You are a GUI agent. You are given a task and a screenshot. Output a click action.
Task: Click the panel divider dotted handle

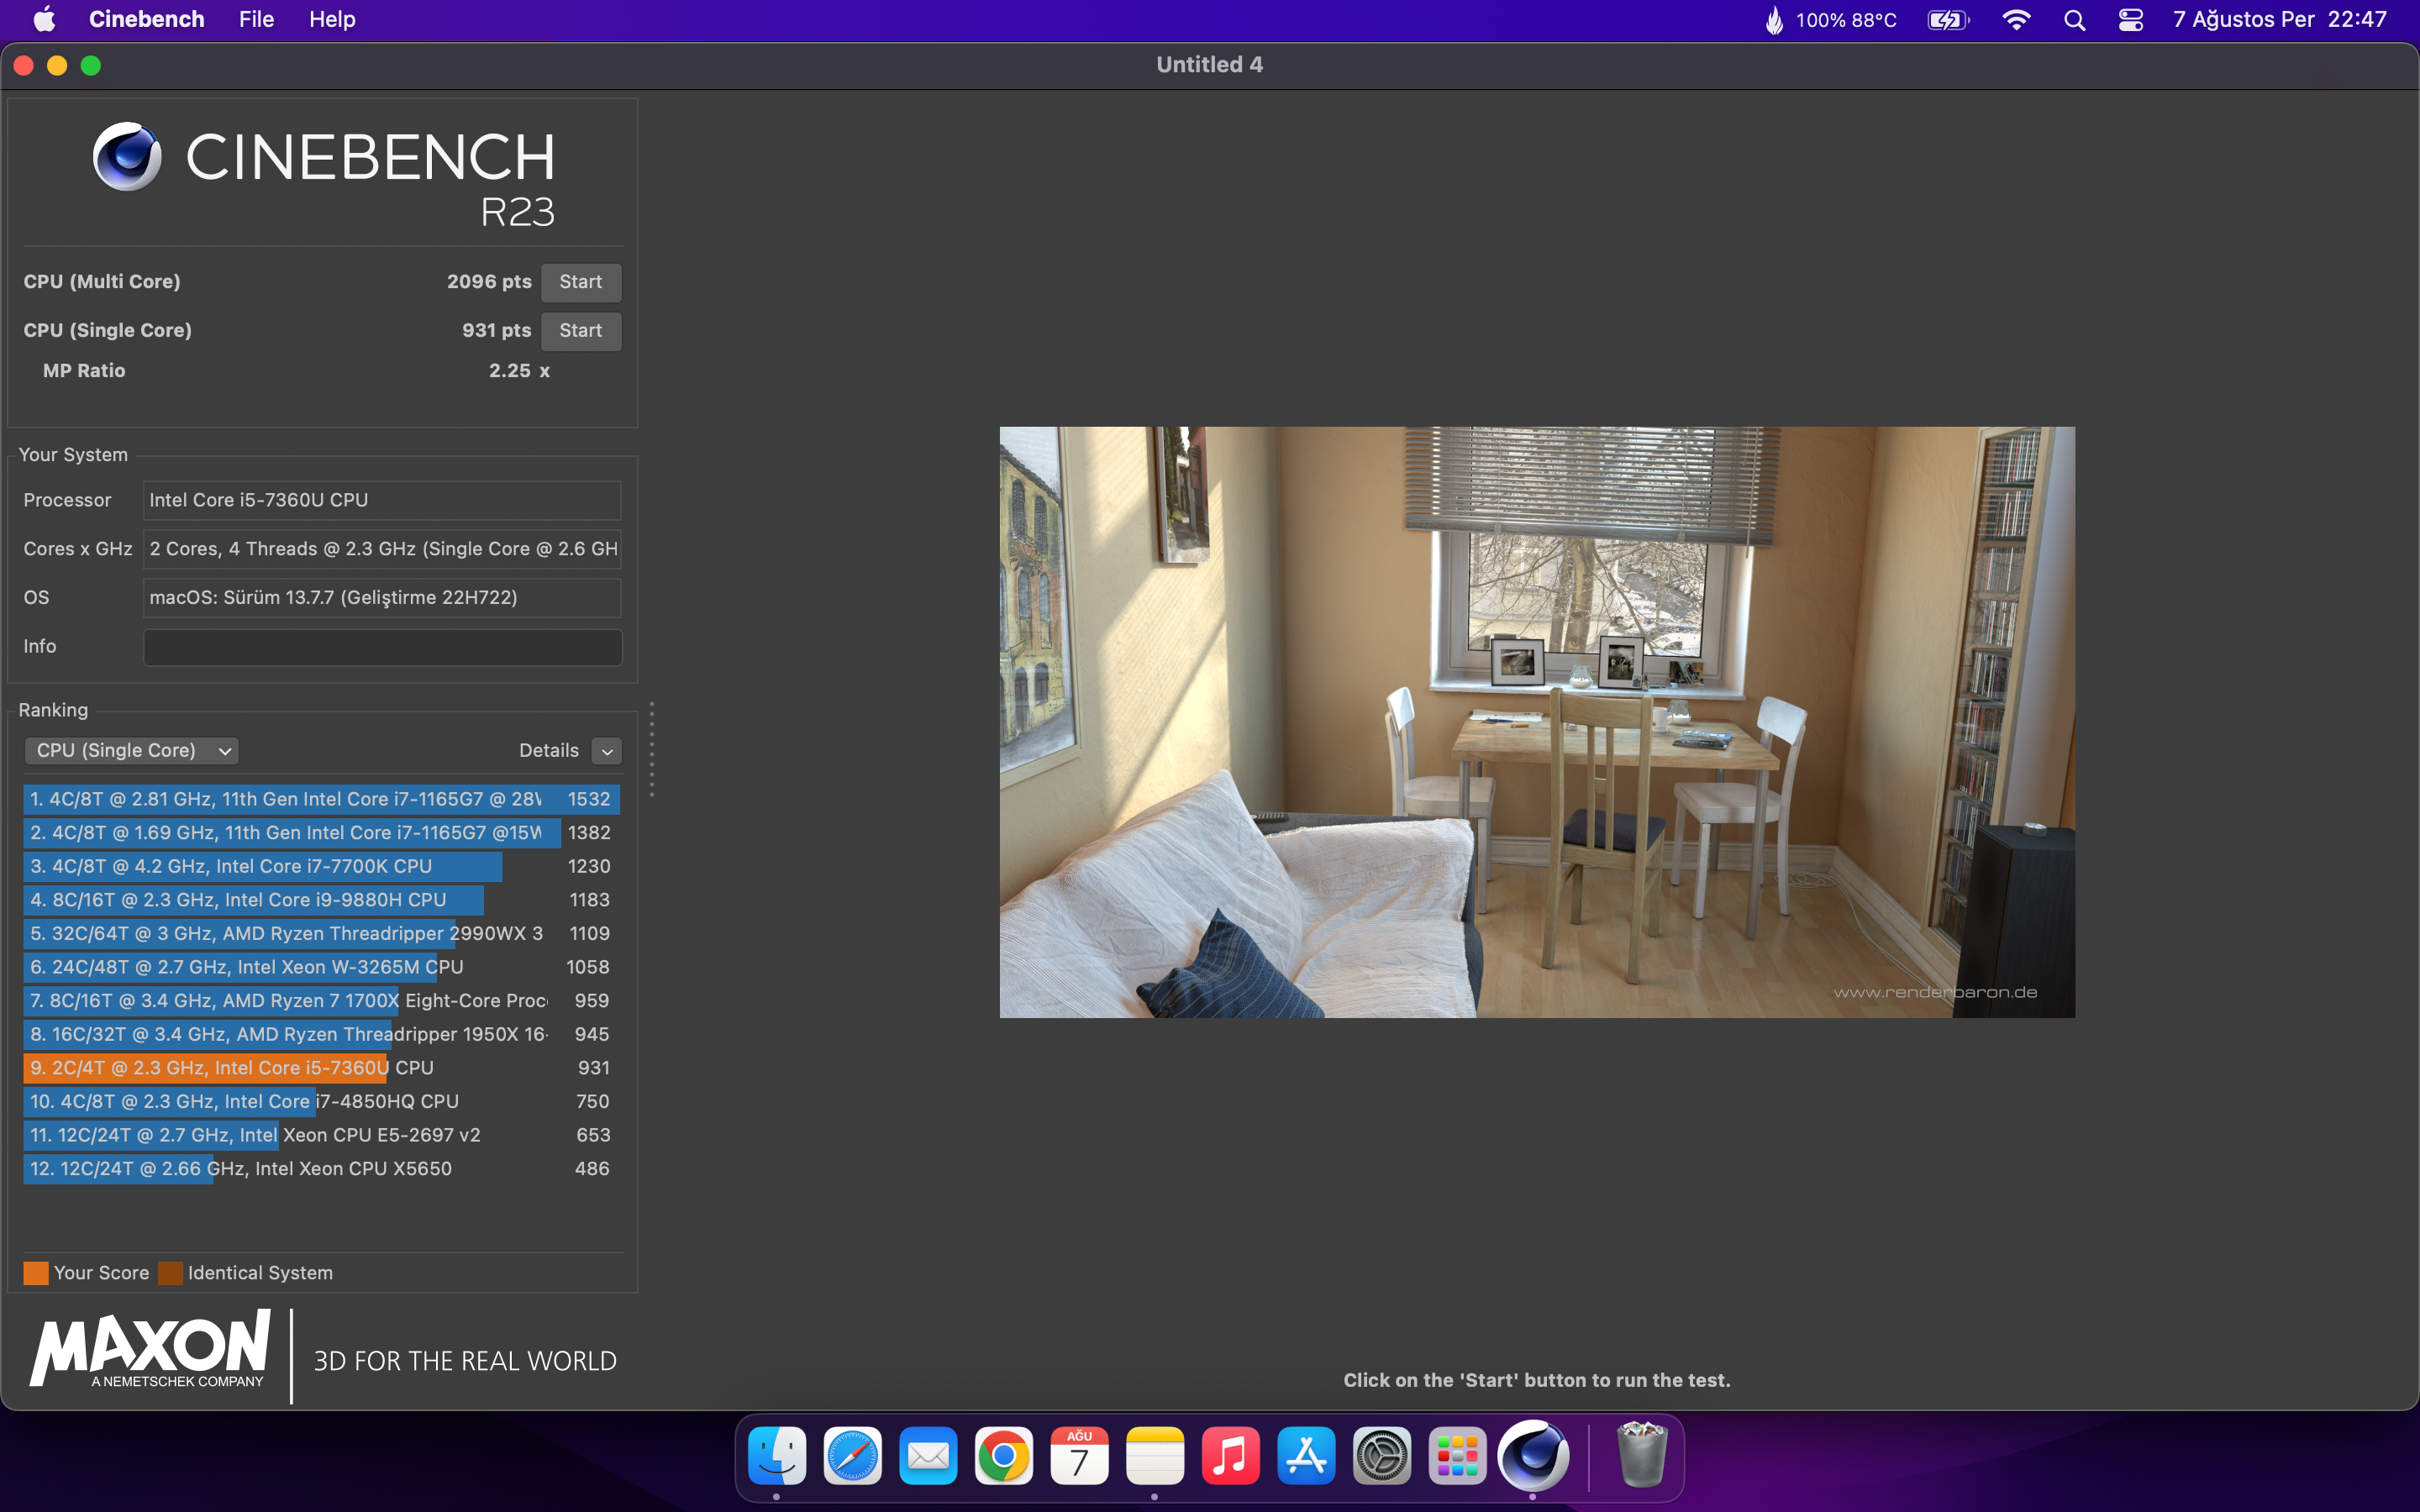[x=652, y=748]
